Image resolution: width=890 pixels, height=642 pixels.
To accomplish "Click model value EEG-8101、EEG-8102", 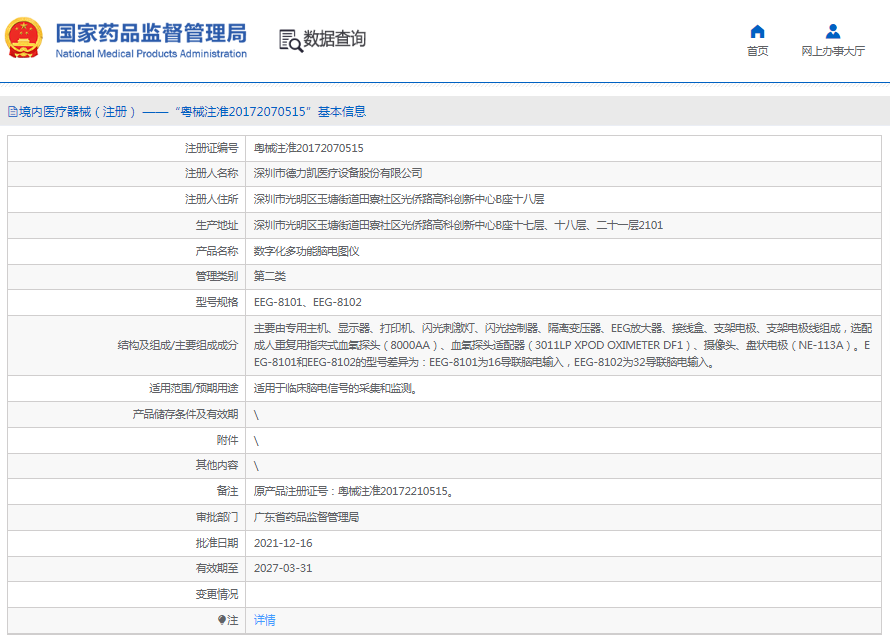I will 308,302.
